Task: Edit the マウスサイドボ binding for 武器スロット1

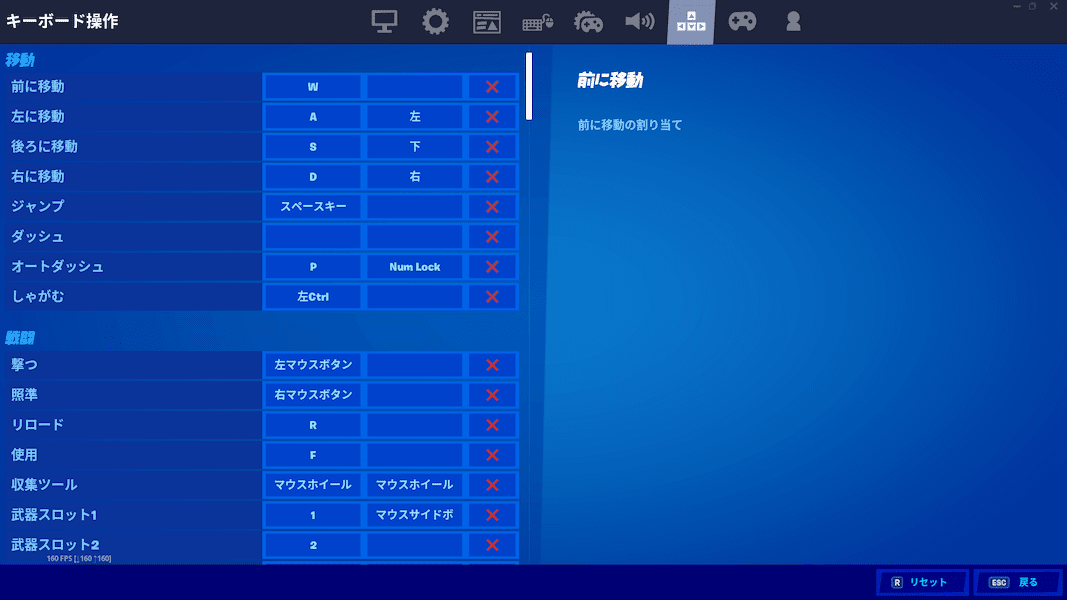Action: (415, 515)
